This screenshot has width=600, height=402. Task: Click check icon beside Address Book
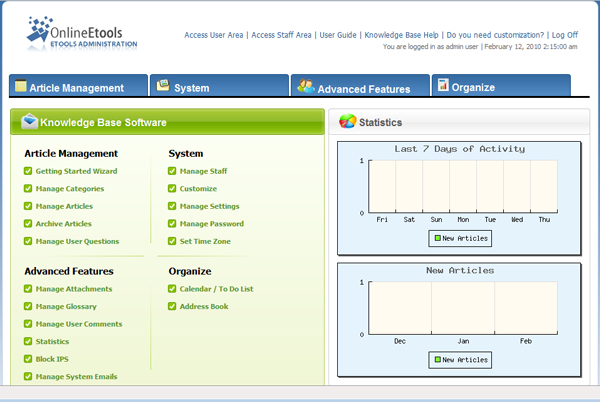click(172, 306)
